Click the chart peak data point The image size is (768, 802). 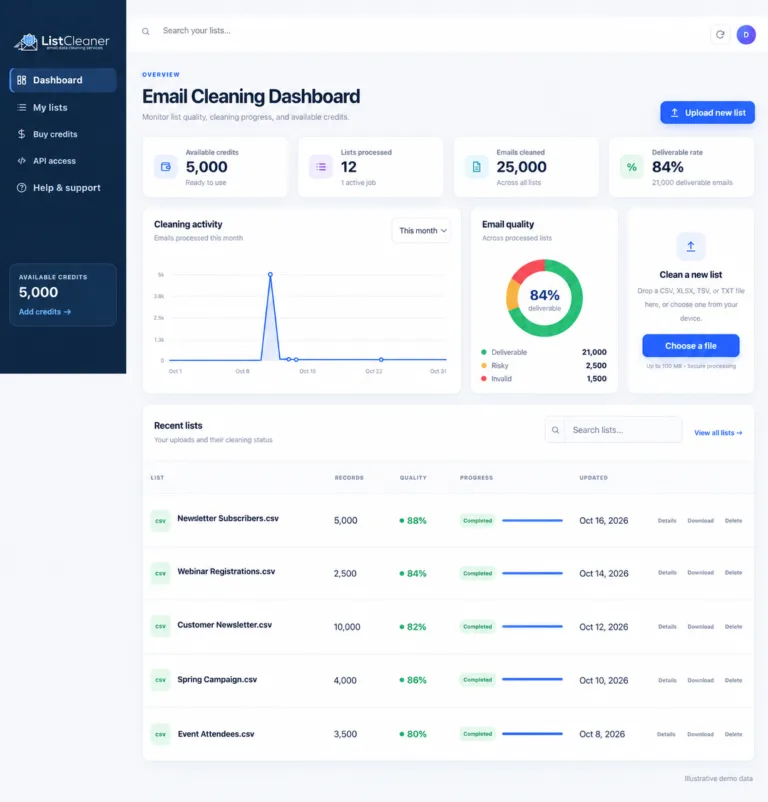point(270,275)
